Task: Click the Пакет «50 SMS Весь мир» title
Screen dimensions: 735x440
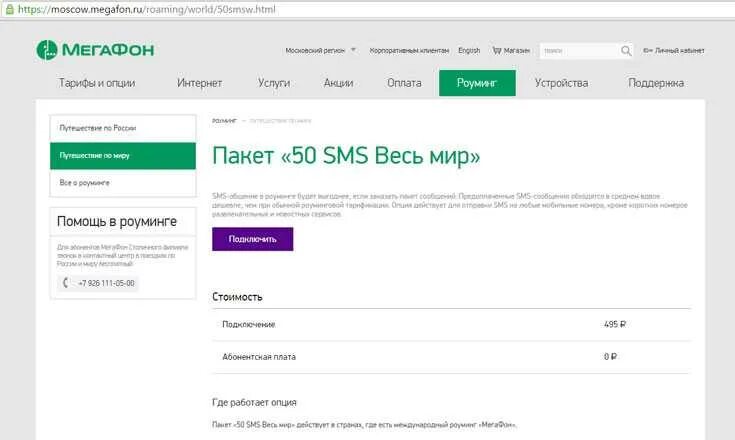Action: pyautogui.click(x=346, y=156)
